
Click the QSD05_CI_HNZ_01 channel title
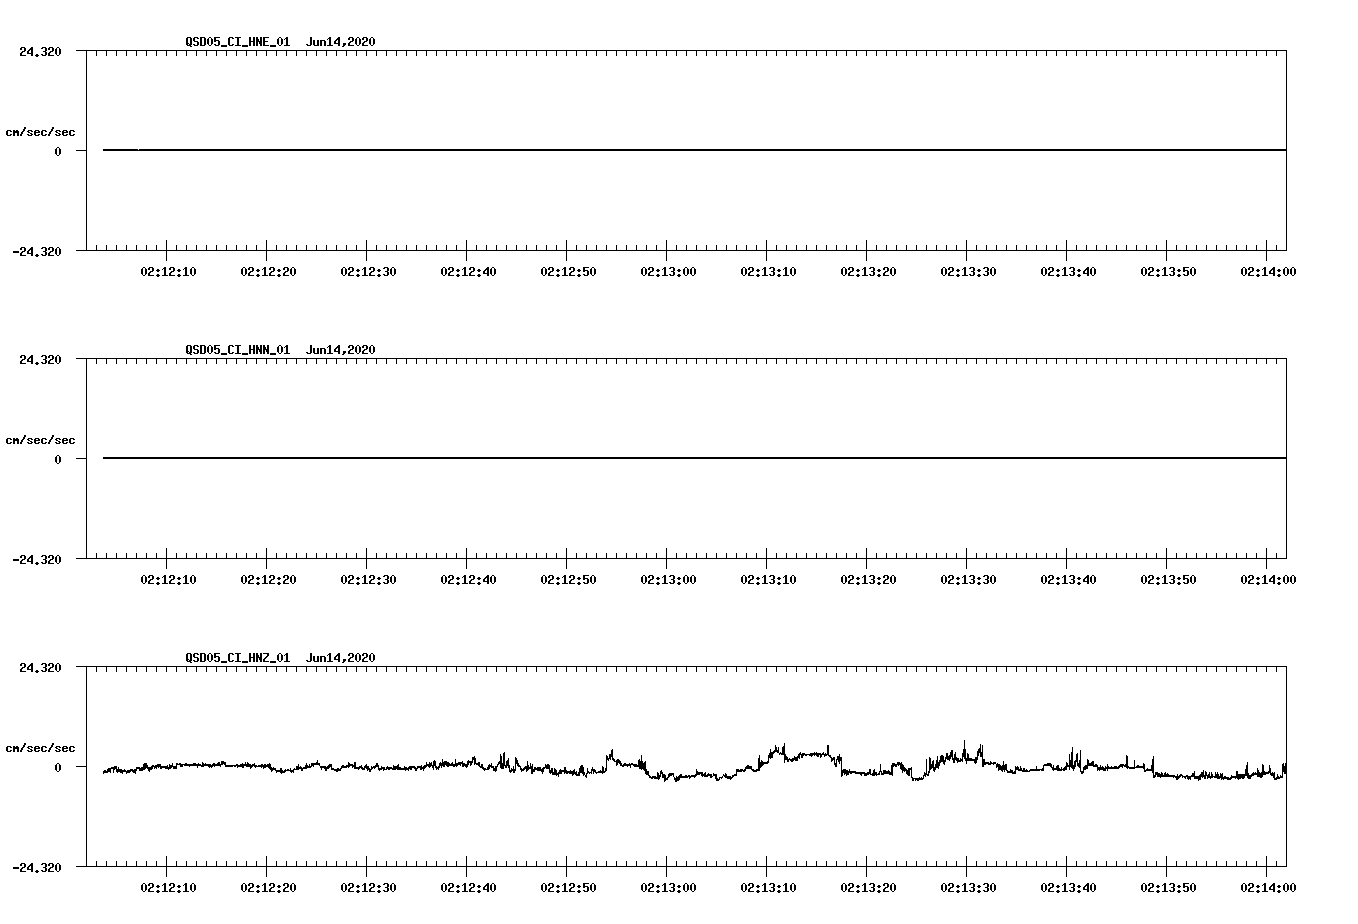[x=238, y=658]
